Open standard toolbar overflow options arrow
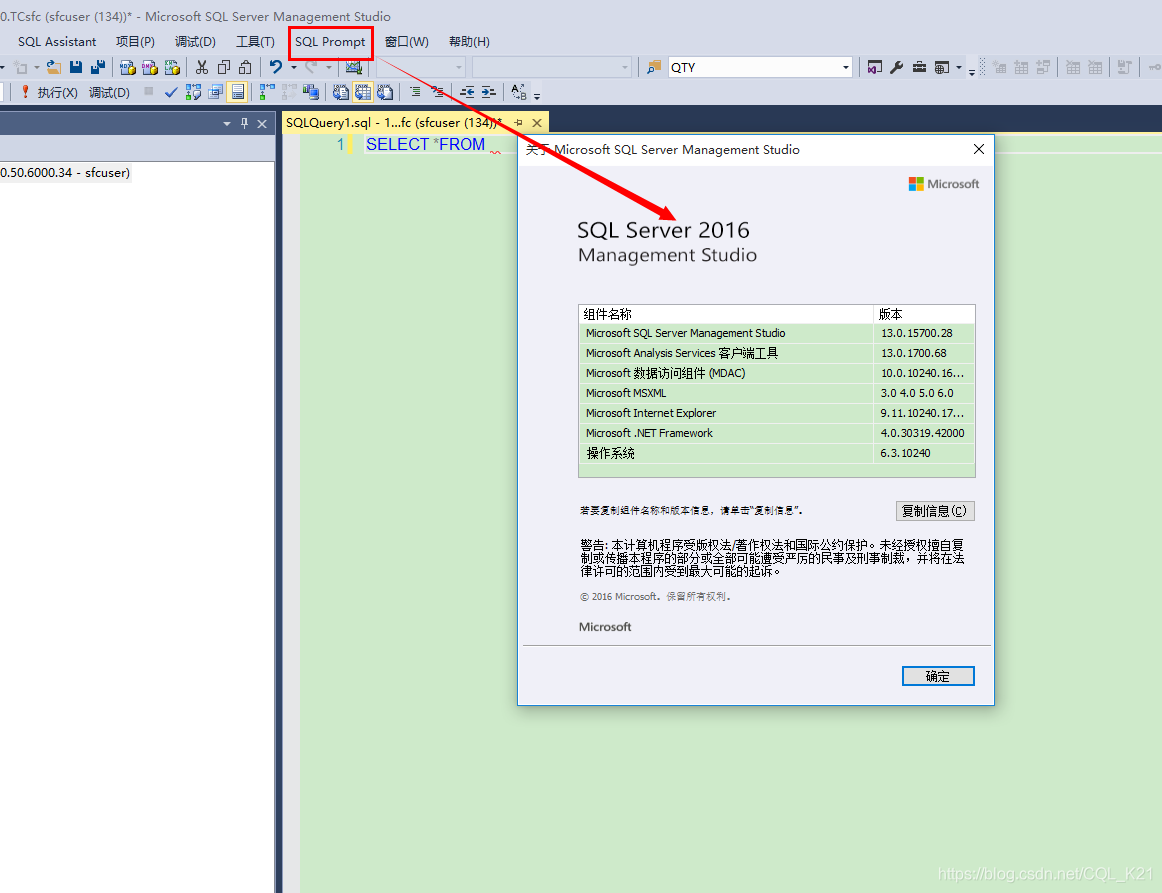The width and height of the screenshot is (1162, 893). click(x=972, y=72)
